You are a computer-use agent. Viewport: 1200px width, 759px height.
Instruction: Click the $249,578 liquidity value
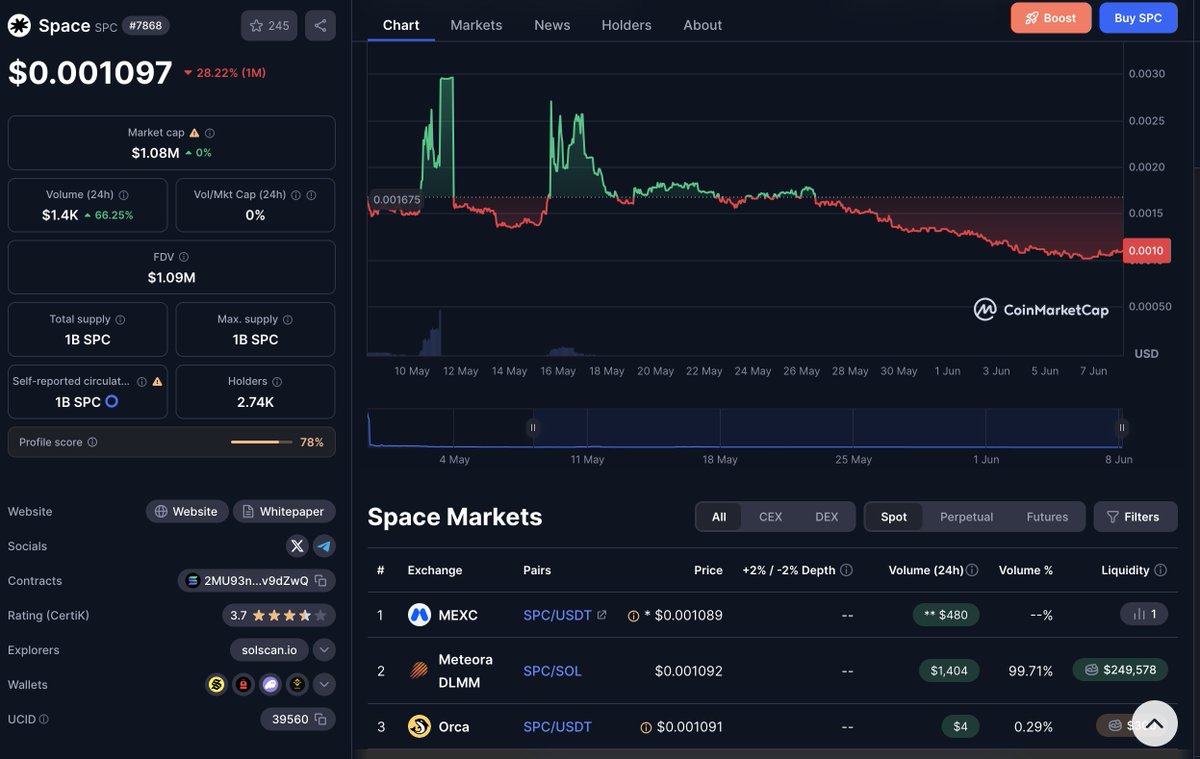(1120, 670)
